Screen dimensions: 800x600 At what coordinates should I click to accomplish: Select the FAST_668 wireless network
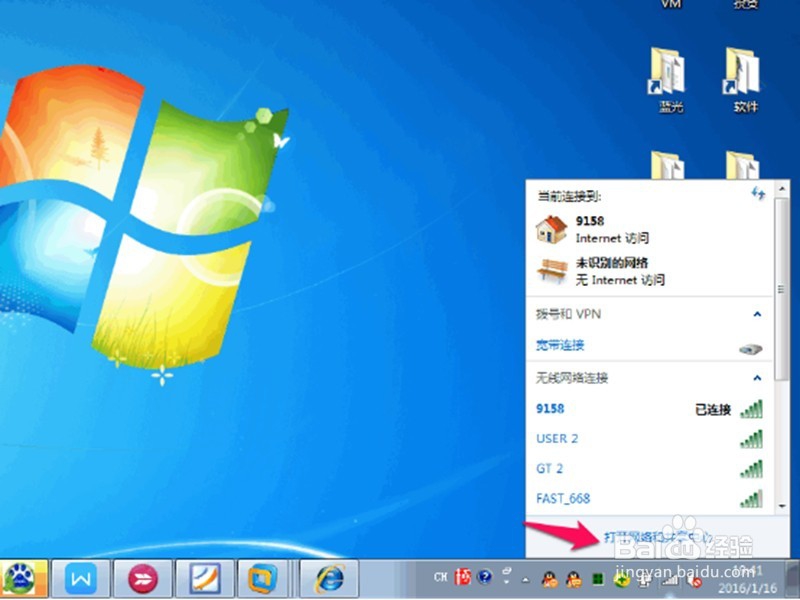point(649,498)
